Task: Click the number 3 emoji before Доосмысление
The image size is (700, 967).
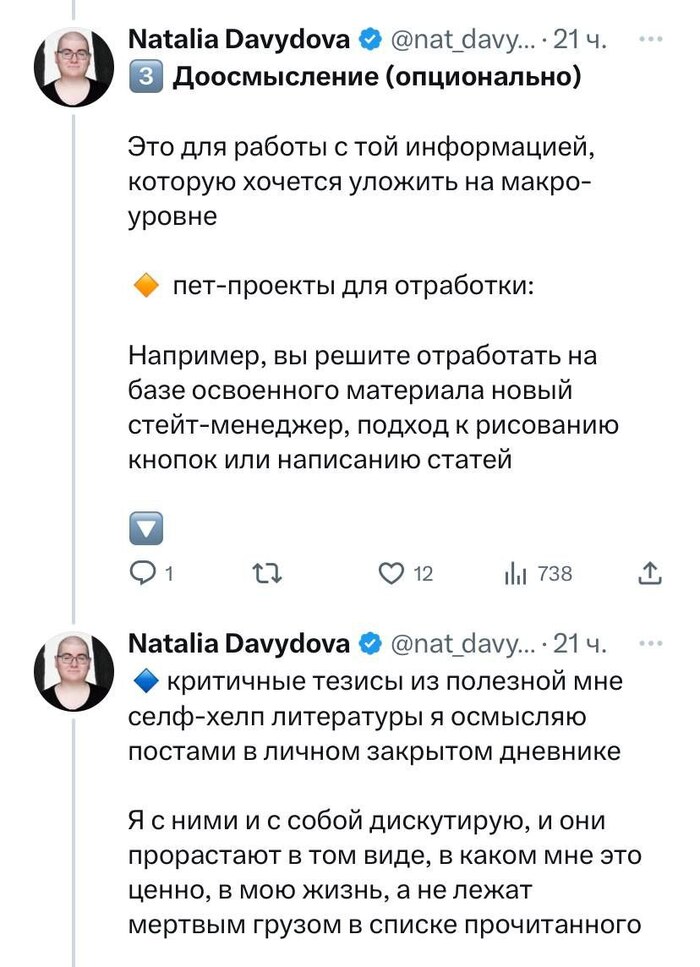Action: 145,78
